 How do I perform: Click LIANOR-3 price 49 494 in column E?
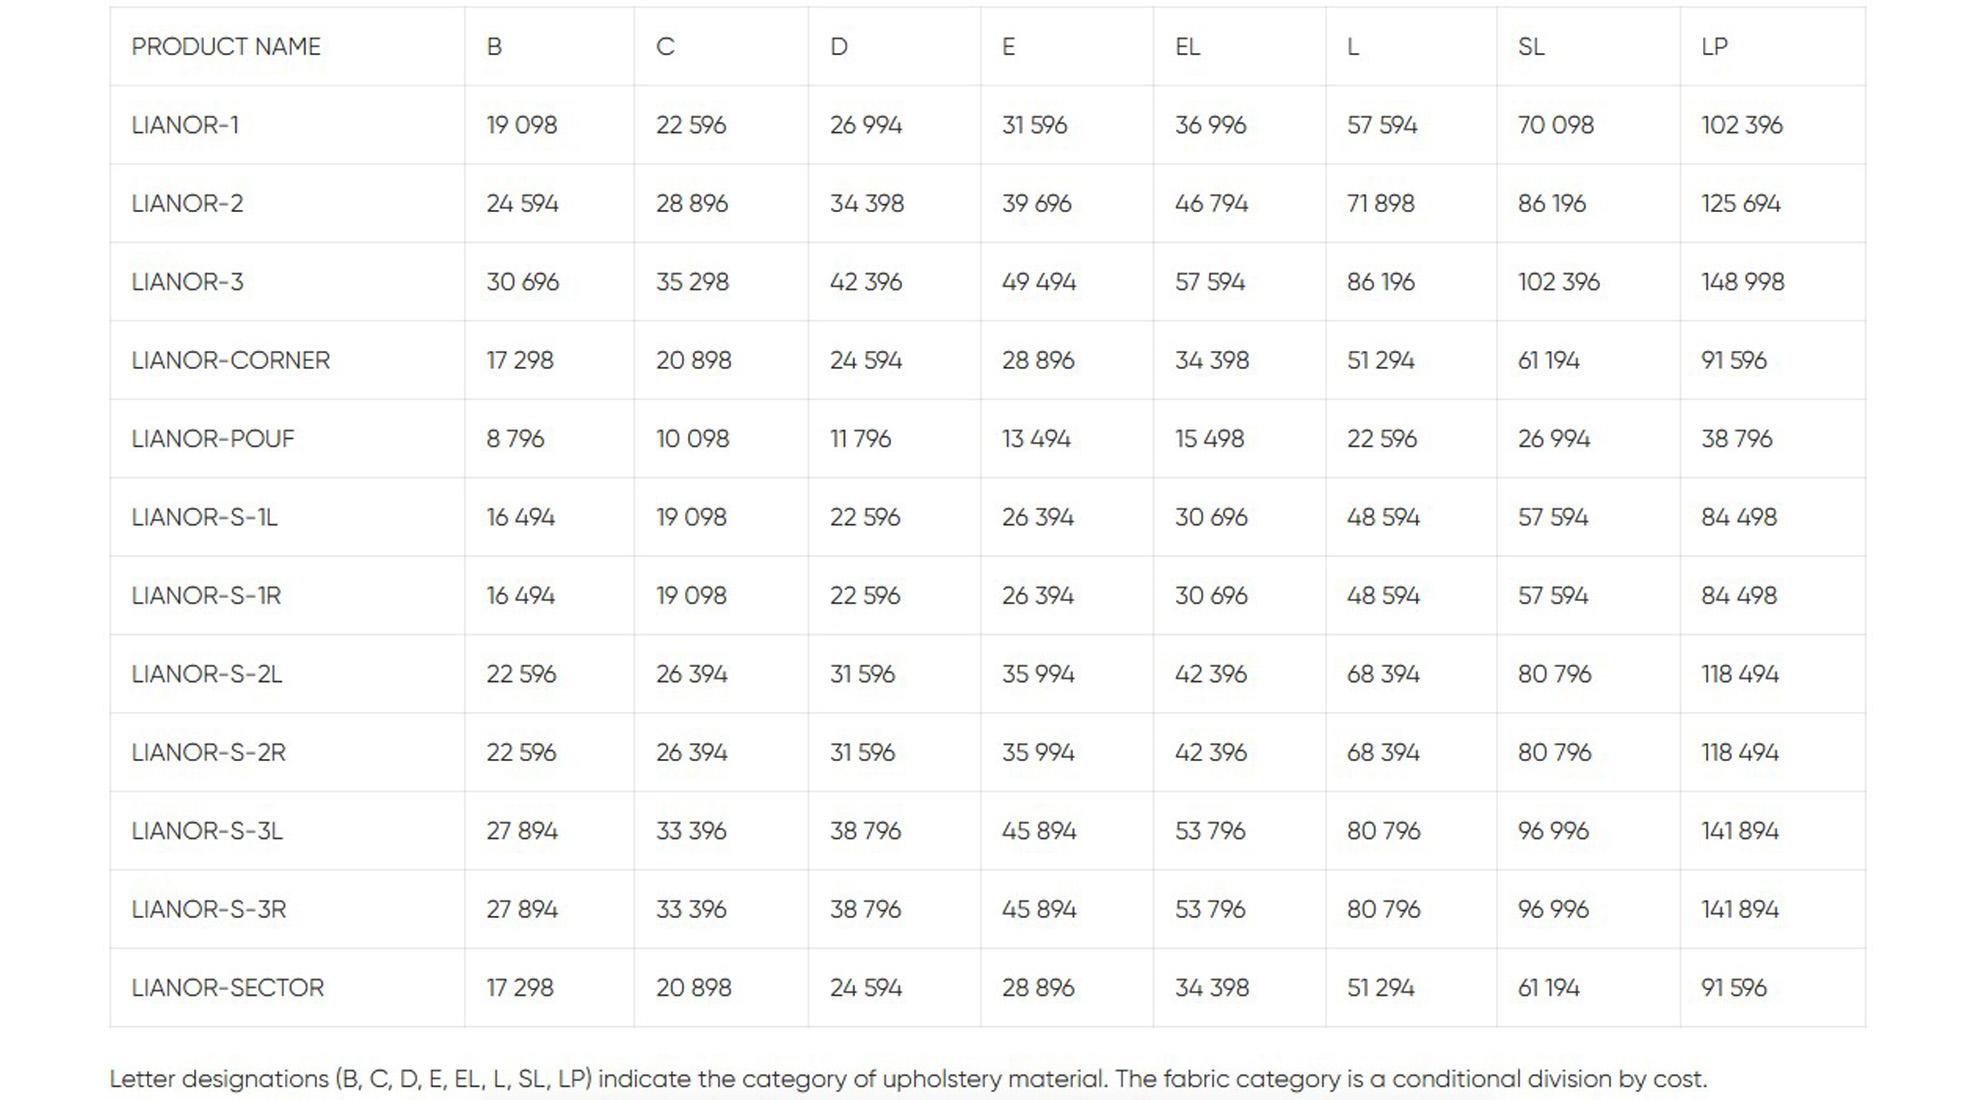click(x=1038, y=282)
